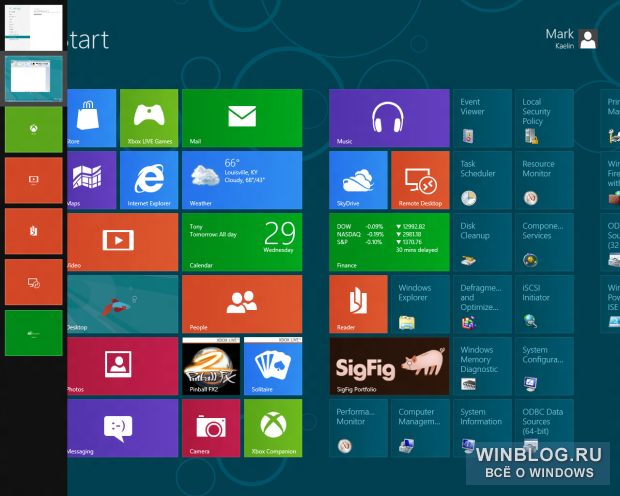Viewport: 620px width, 496px height.
Task: Switch to Remote Desktop in switcher
Action: click(34, 282)
